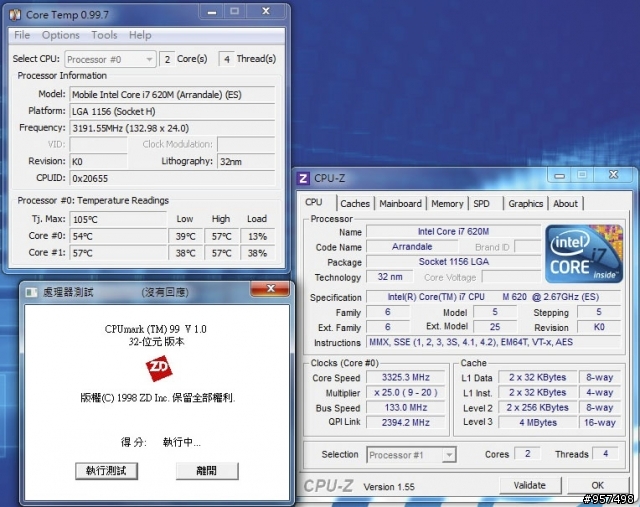Click the Level 3 cache value 4 MBytes

[538, 422]
